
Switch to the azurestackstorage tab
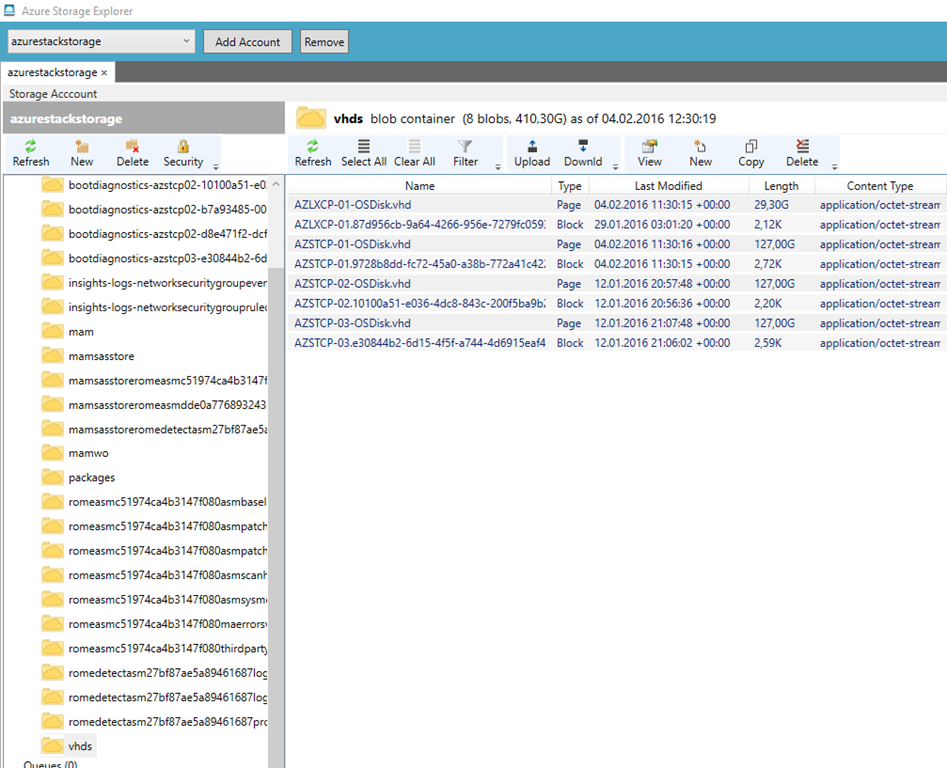52,73
